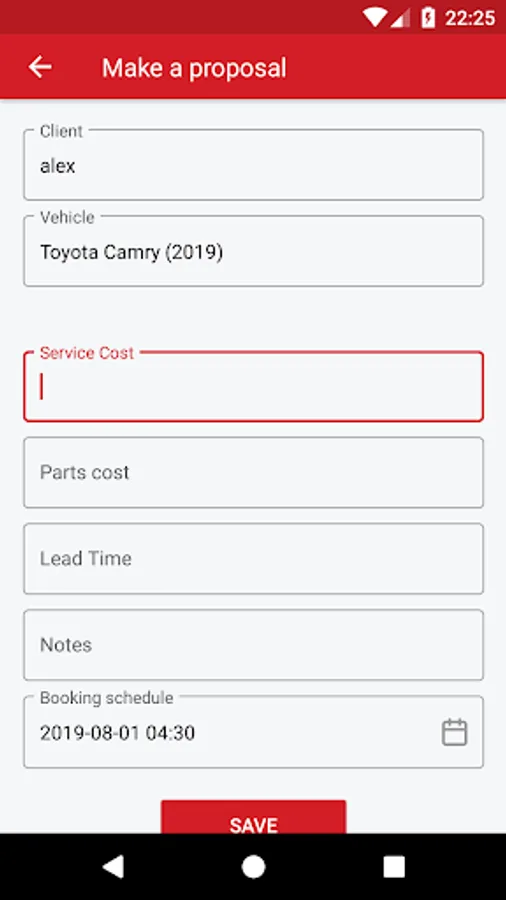Screen dimensions: 506x900
Task: Save the proposal with SAVE button
Action: pyautogui.click(x=253, y=817)
